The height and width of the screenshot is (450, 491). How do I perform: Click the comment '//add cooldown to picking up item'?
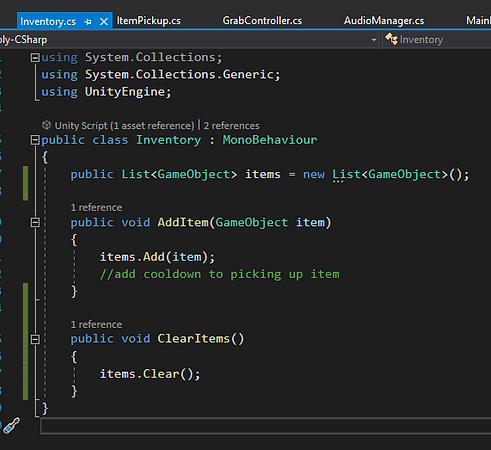[x=220, y=274]
